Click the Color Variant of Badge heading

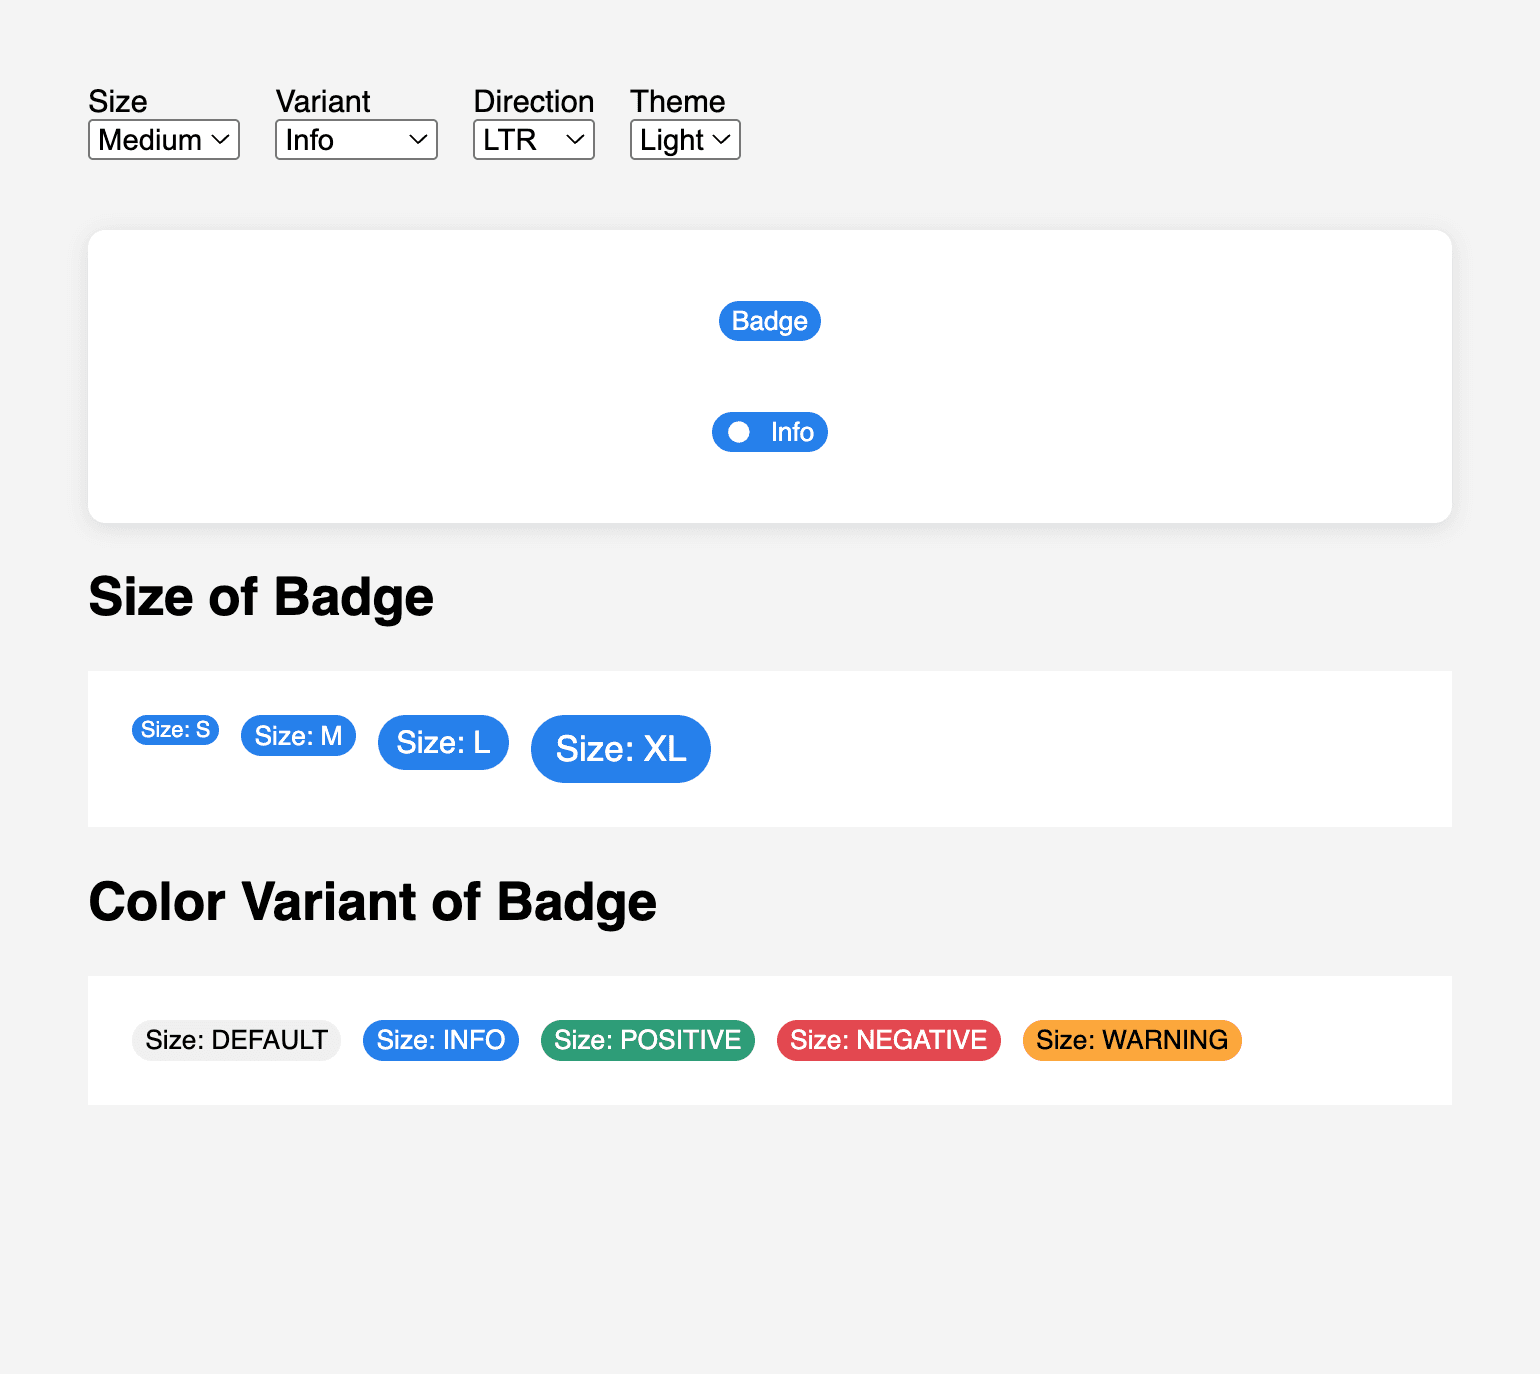coord(372,901)
